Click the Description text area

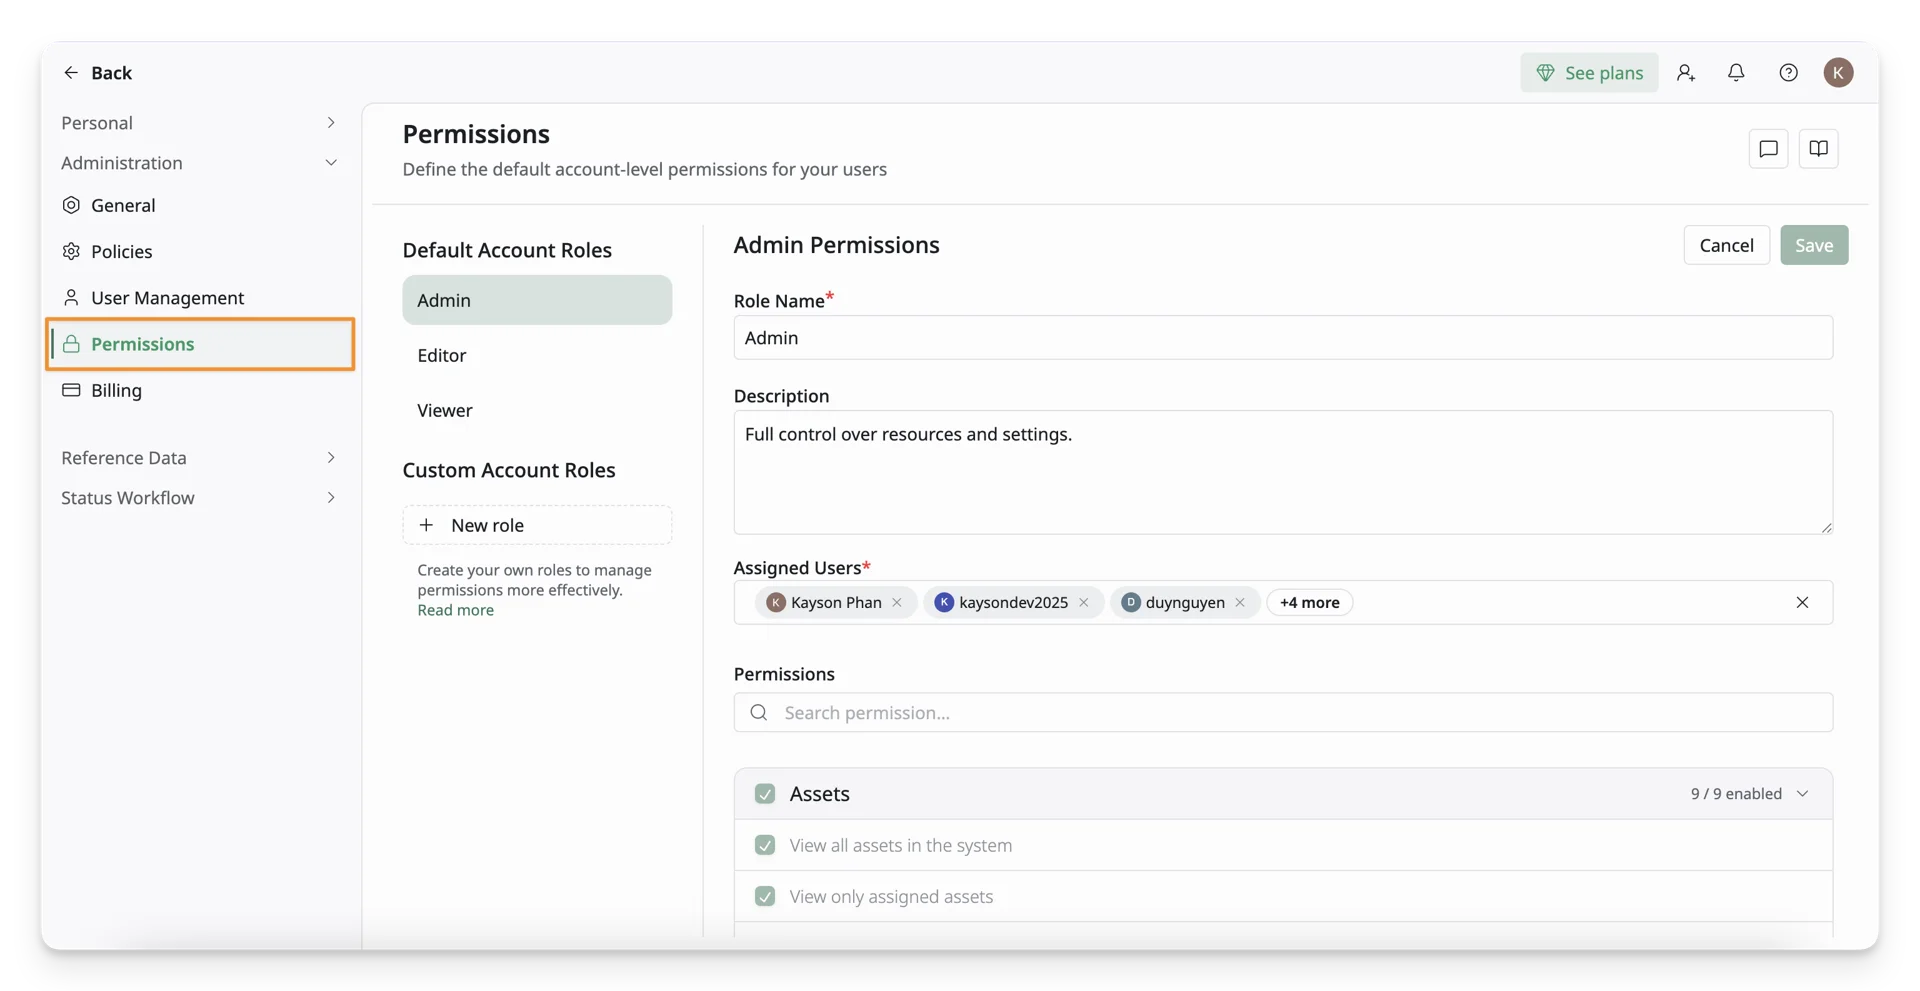(x=1283, y=472)
